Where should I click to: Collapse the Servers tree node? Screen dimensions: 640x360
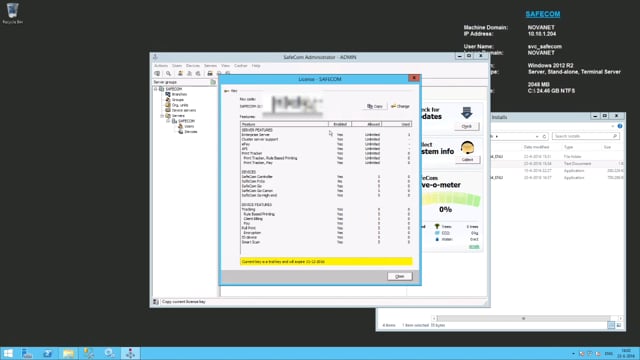[x=162, y=116]
